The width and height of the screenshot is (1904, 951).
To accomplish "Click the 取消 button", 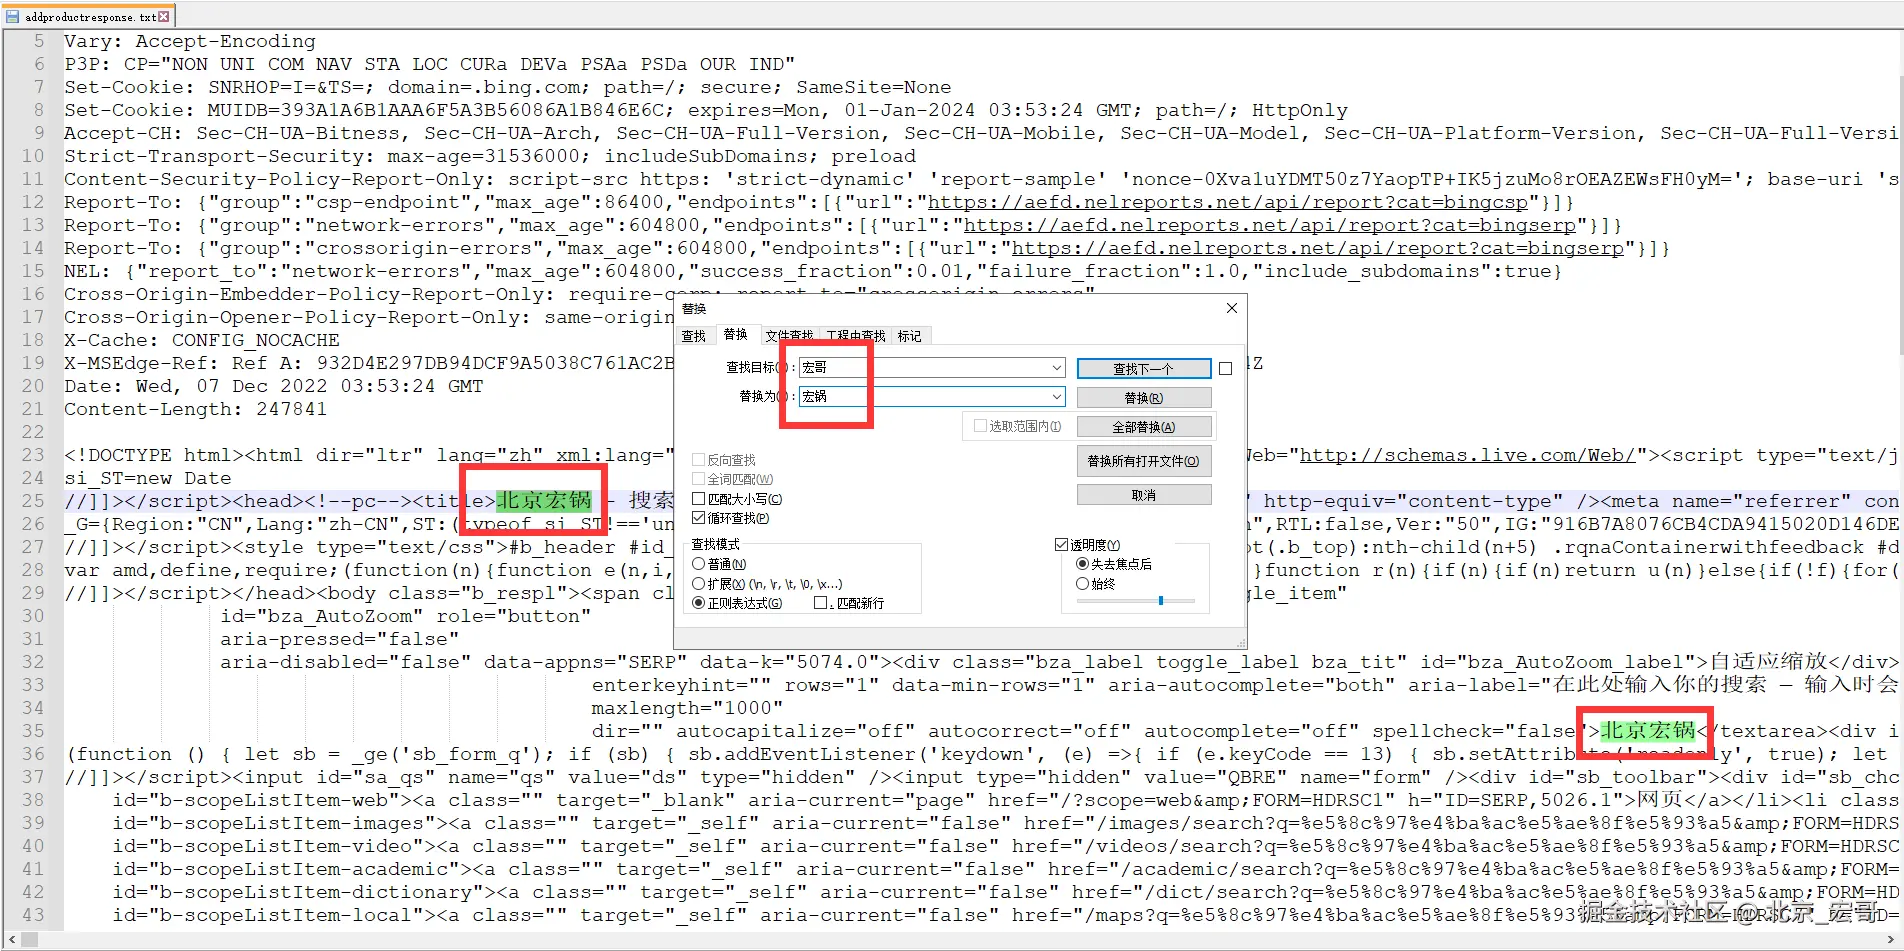I will pyautogui.click(x=1144, y=495).
